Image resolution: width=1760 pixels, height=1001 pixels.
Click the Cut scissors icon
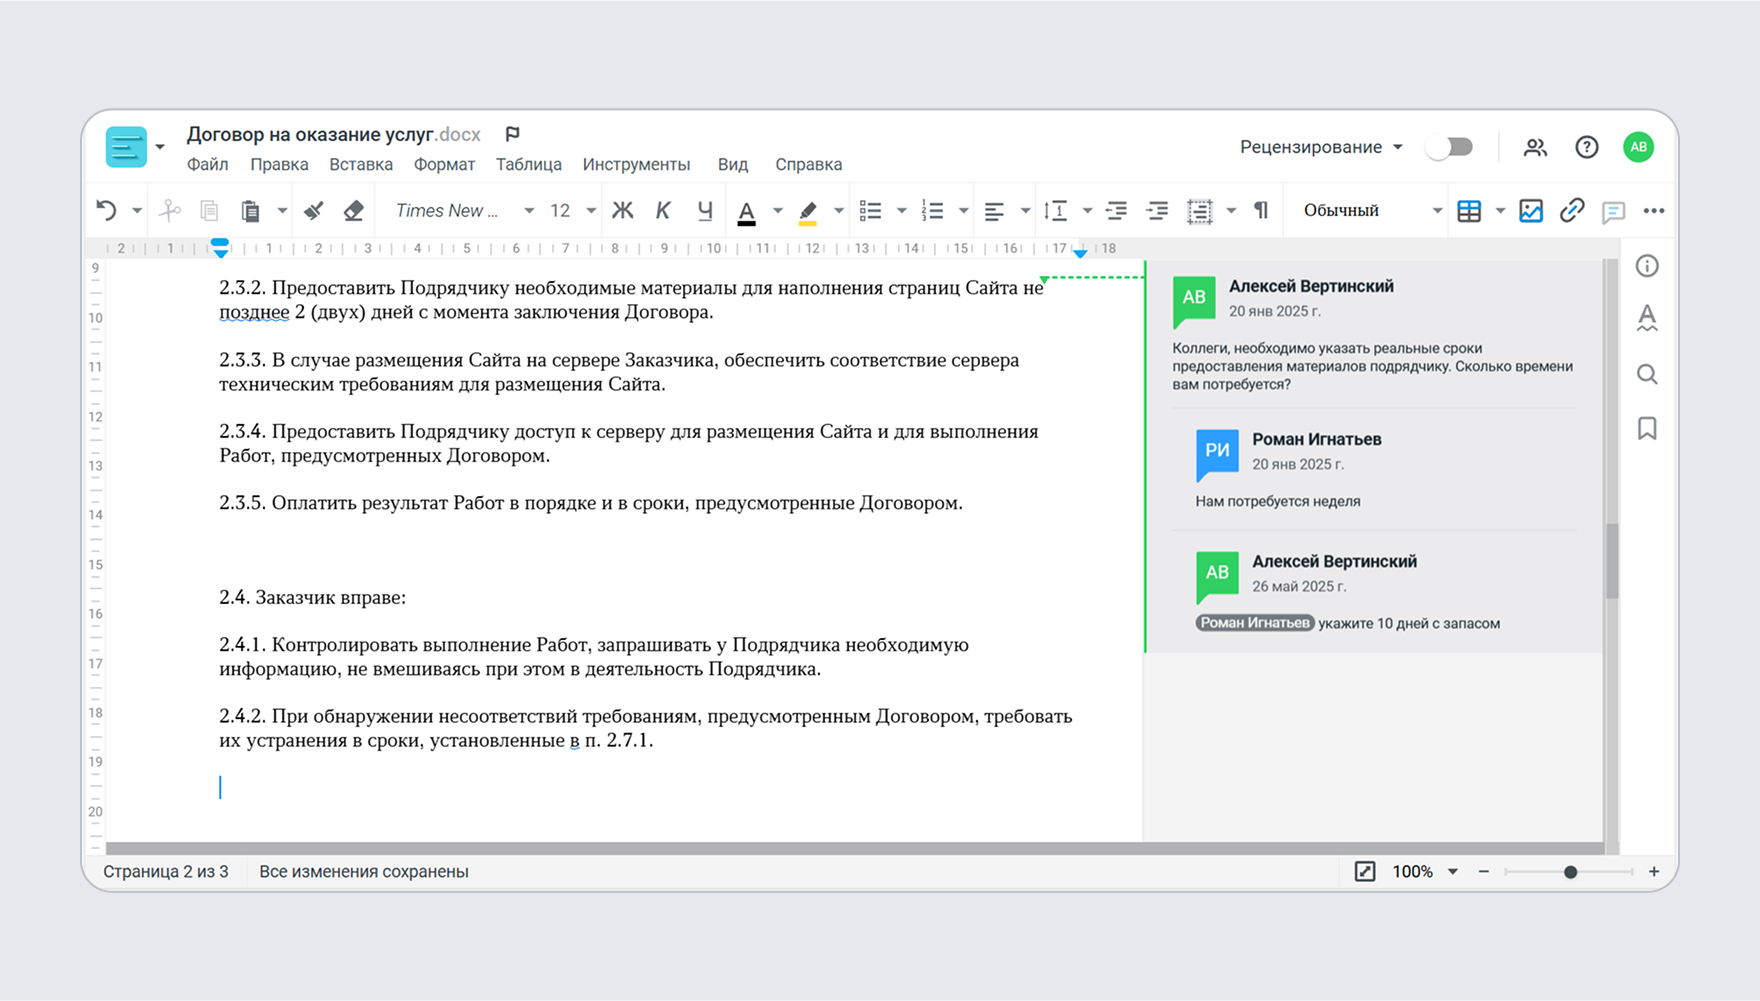(x=170, y=210)
